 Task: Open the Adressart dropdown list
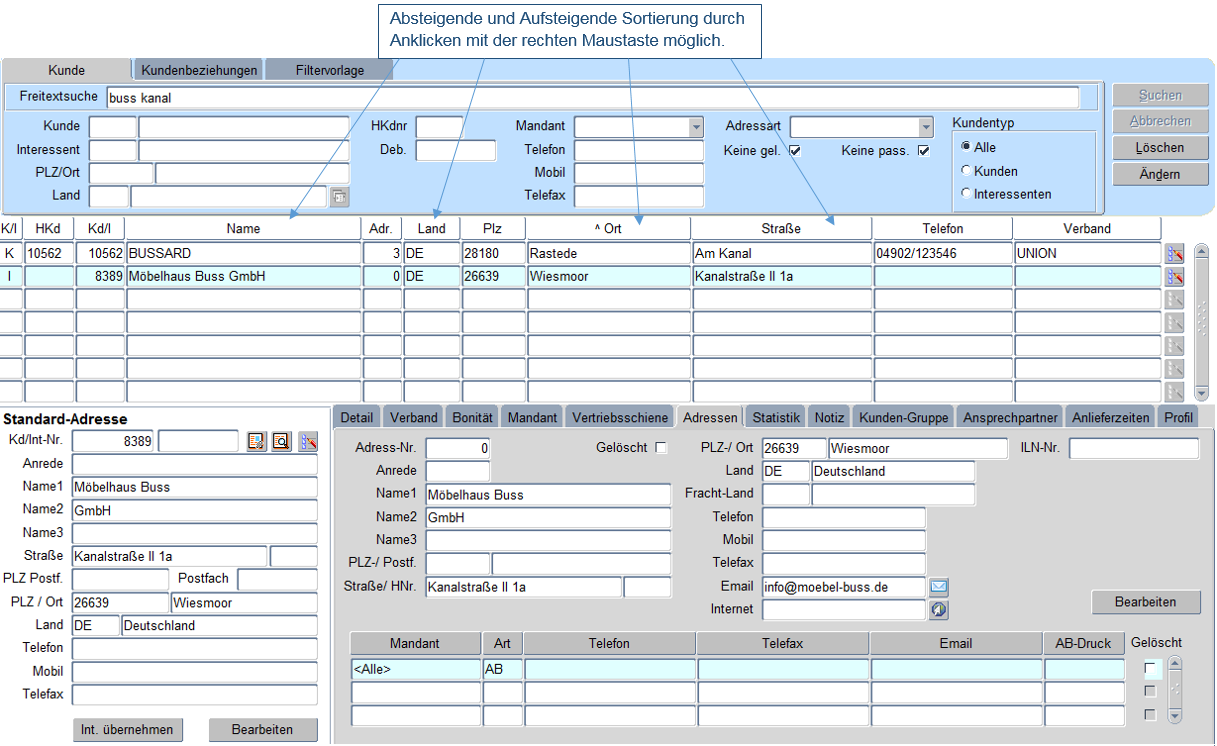click(926, 127)
